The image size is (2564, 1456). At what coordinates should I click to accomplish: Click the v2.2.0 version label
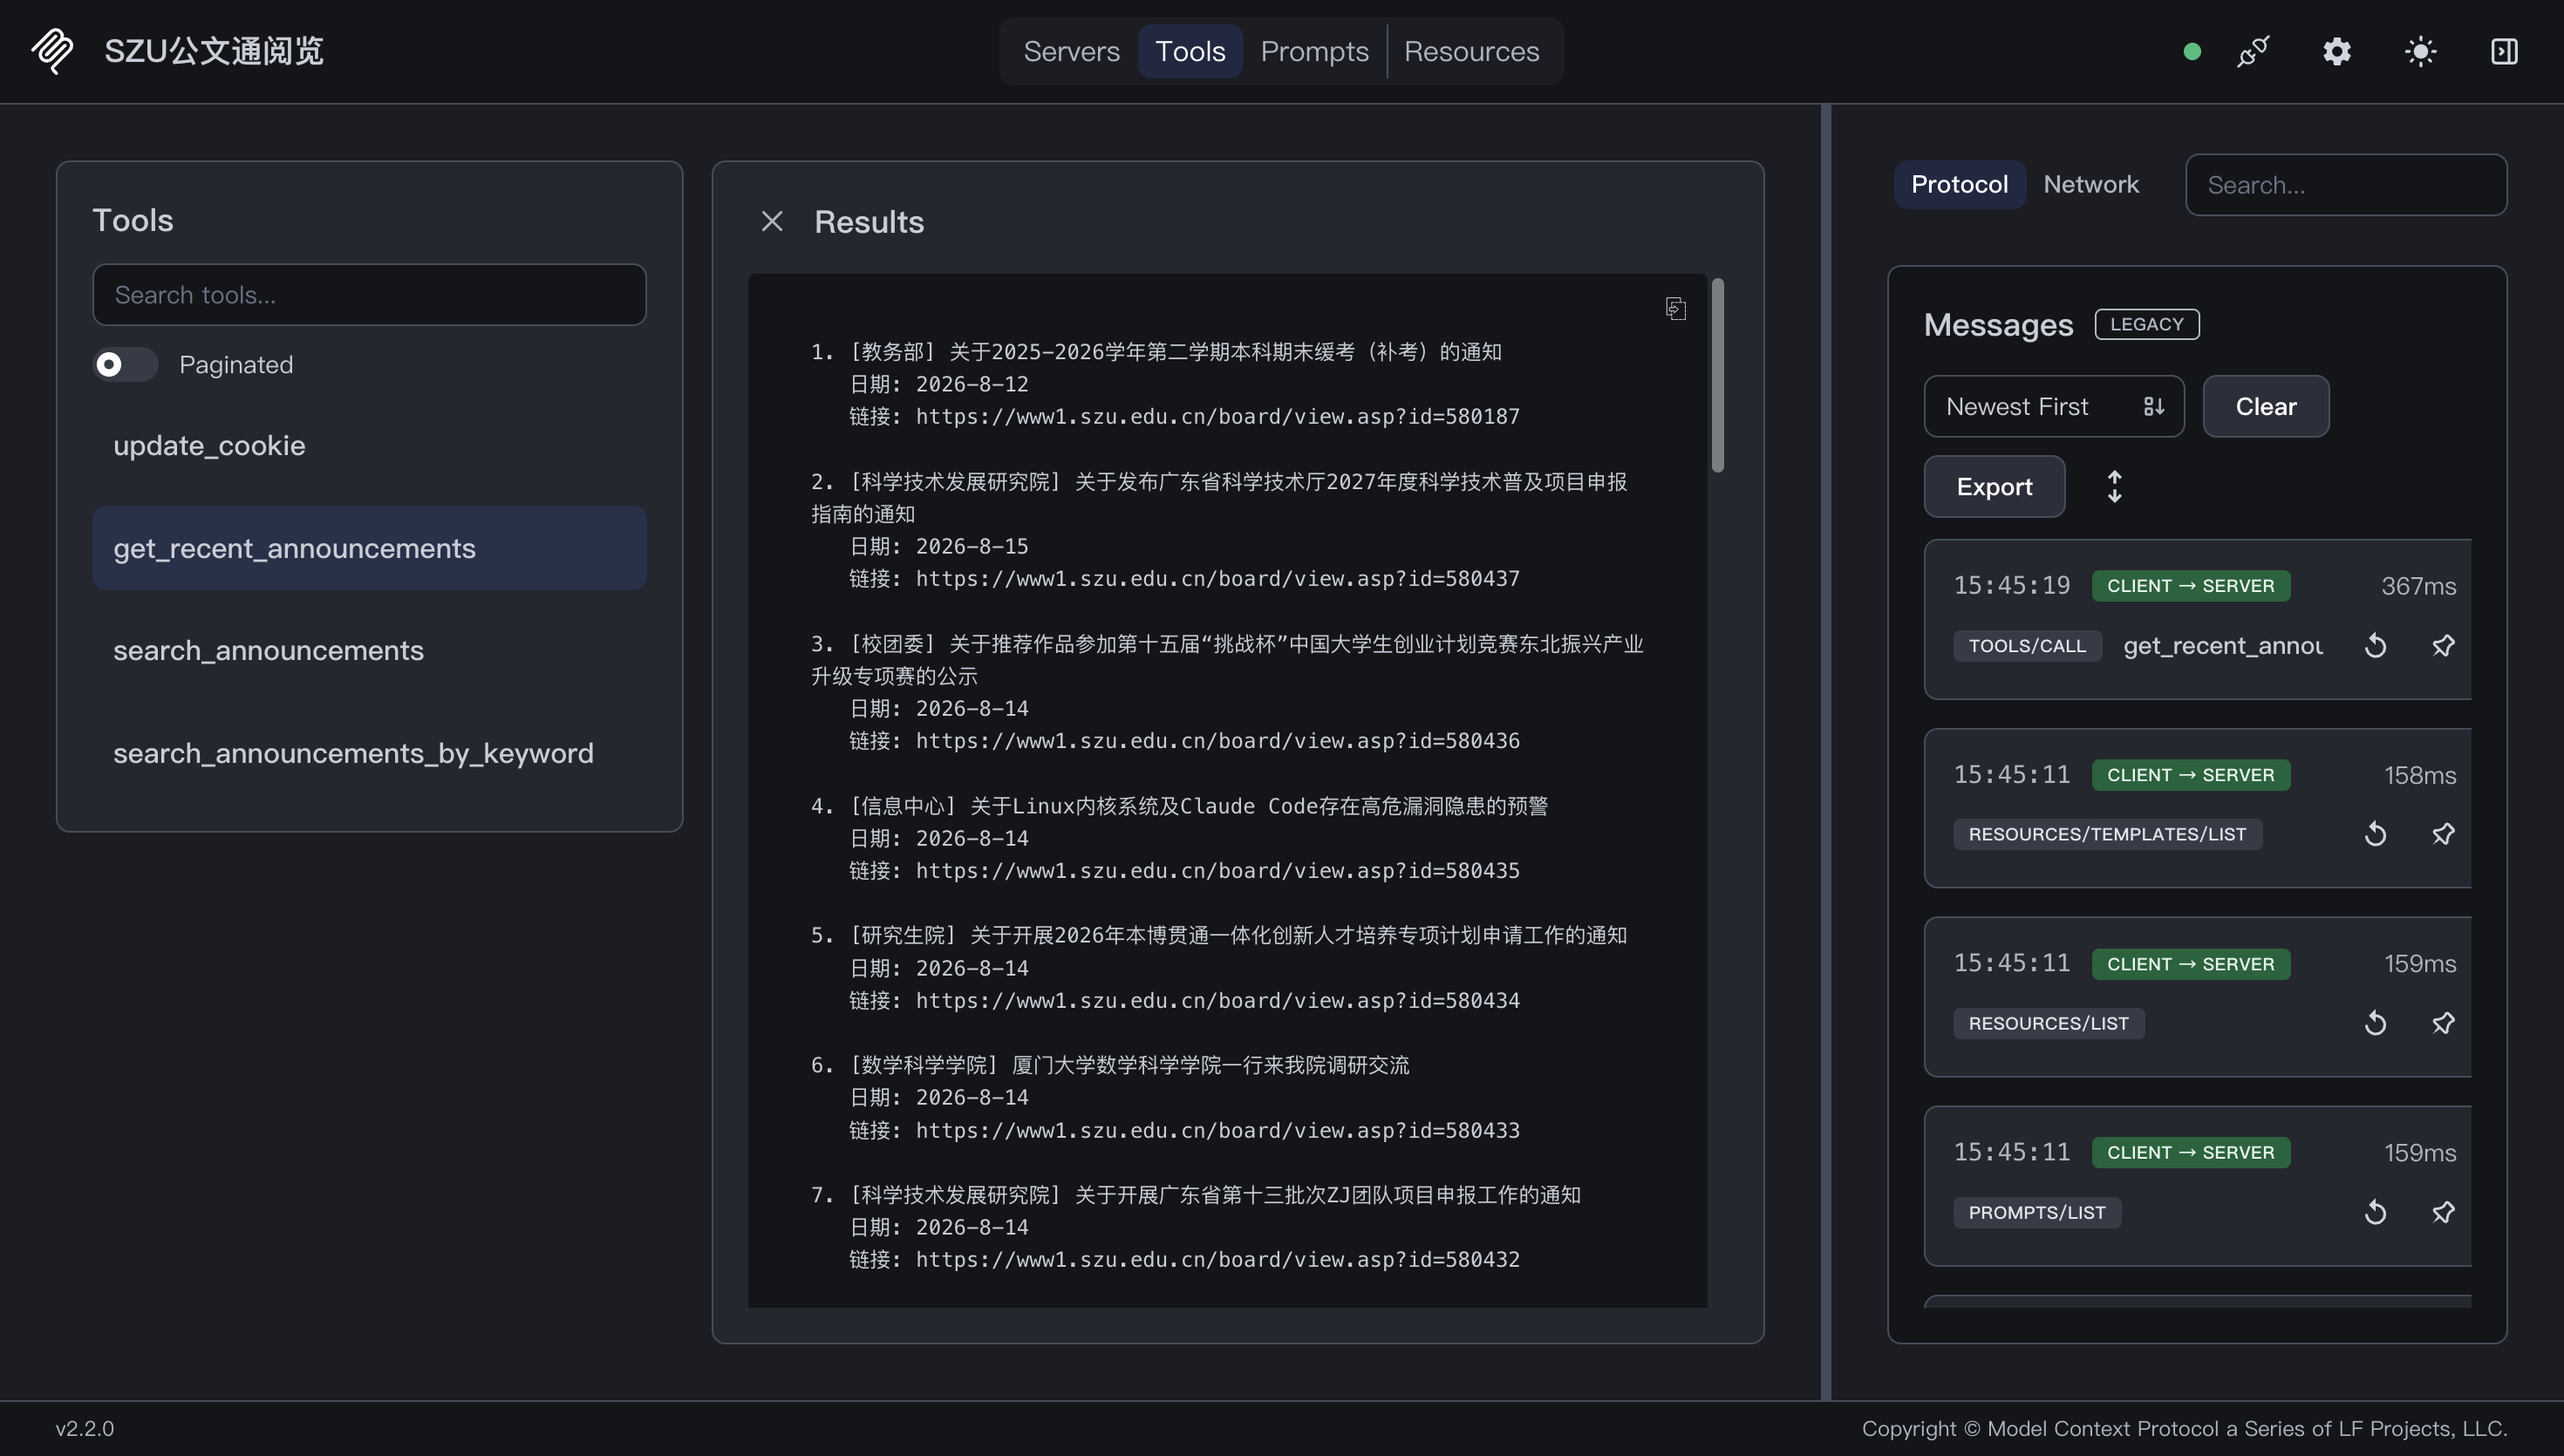click(x=85, y=1428)
